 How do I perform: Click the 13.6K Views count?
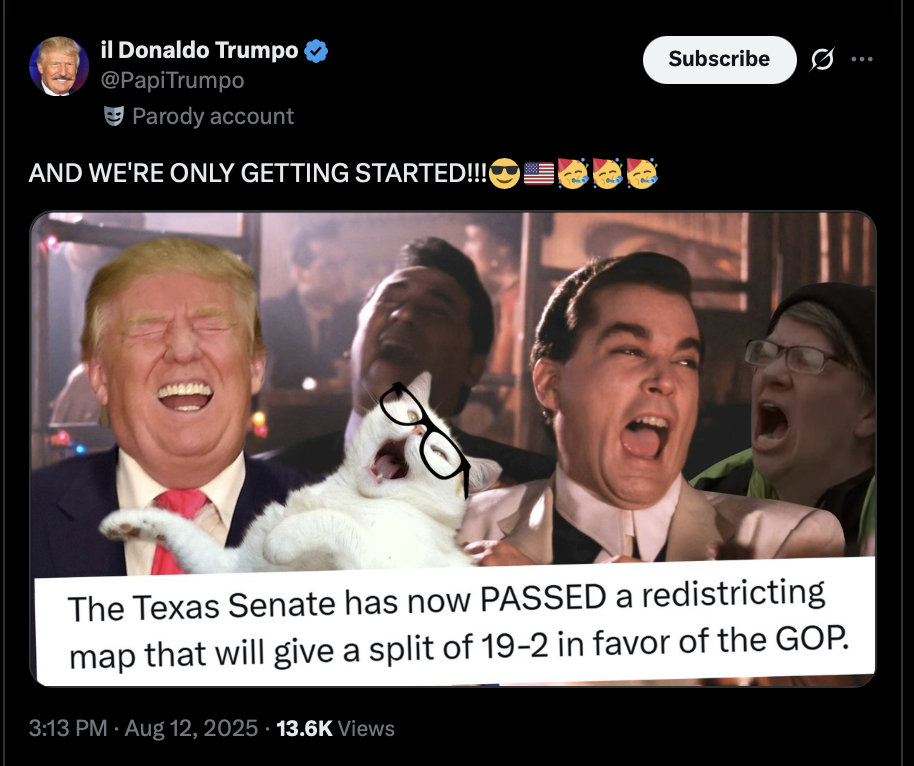(x=335, y=728)
